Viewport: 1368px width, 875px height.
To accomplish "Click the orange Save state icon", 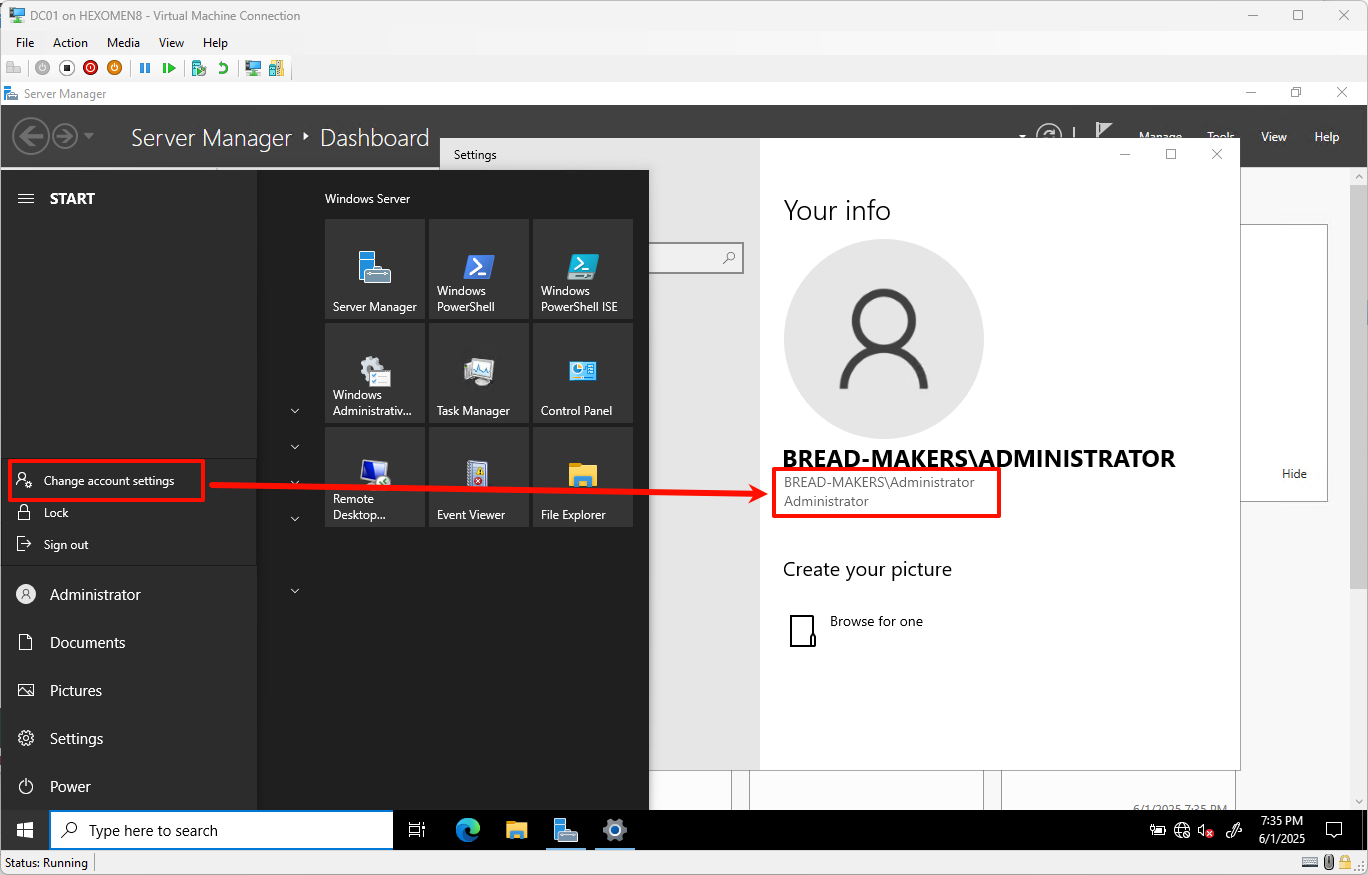I will point(114,68).
